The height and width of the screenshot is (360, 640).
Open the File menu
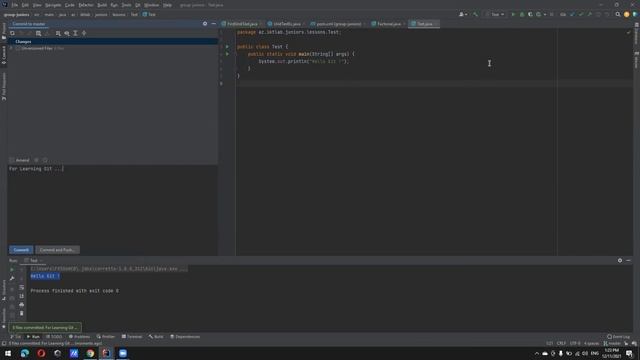pyautogui.click(x=15, y=5)
